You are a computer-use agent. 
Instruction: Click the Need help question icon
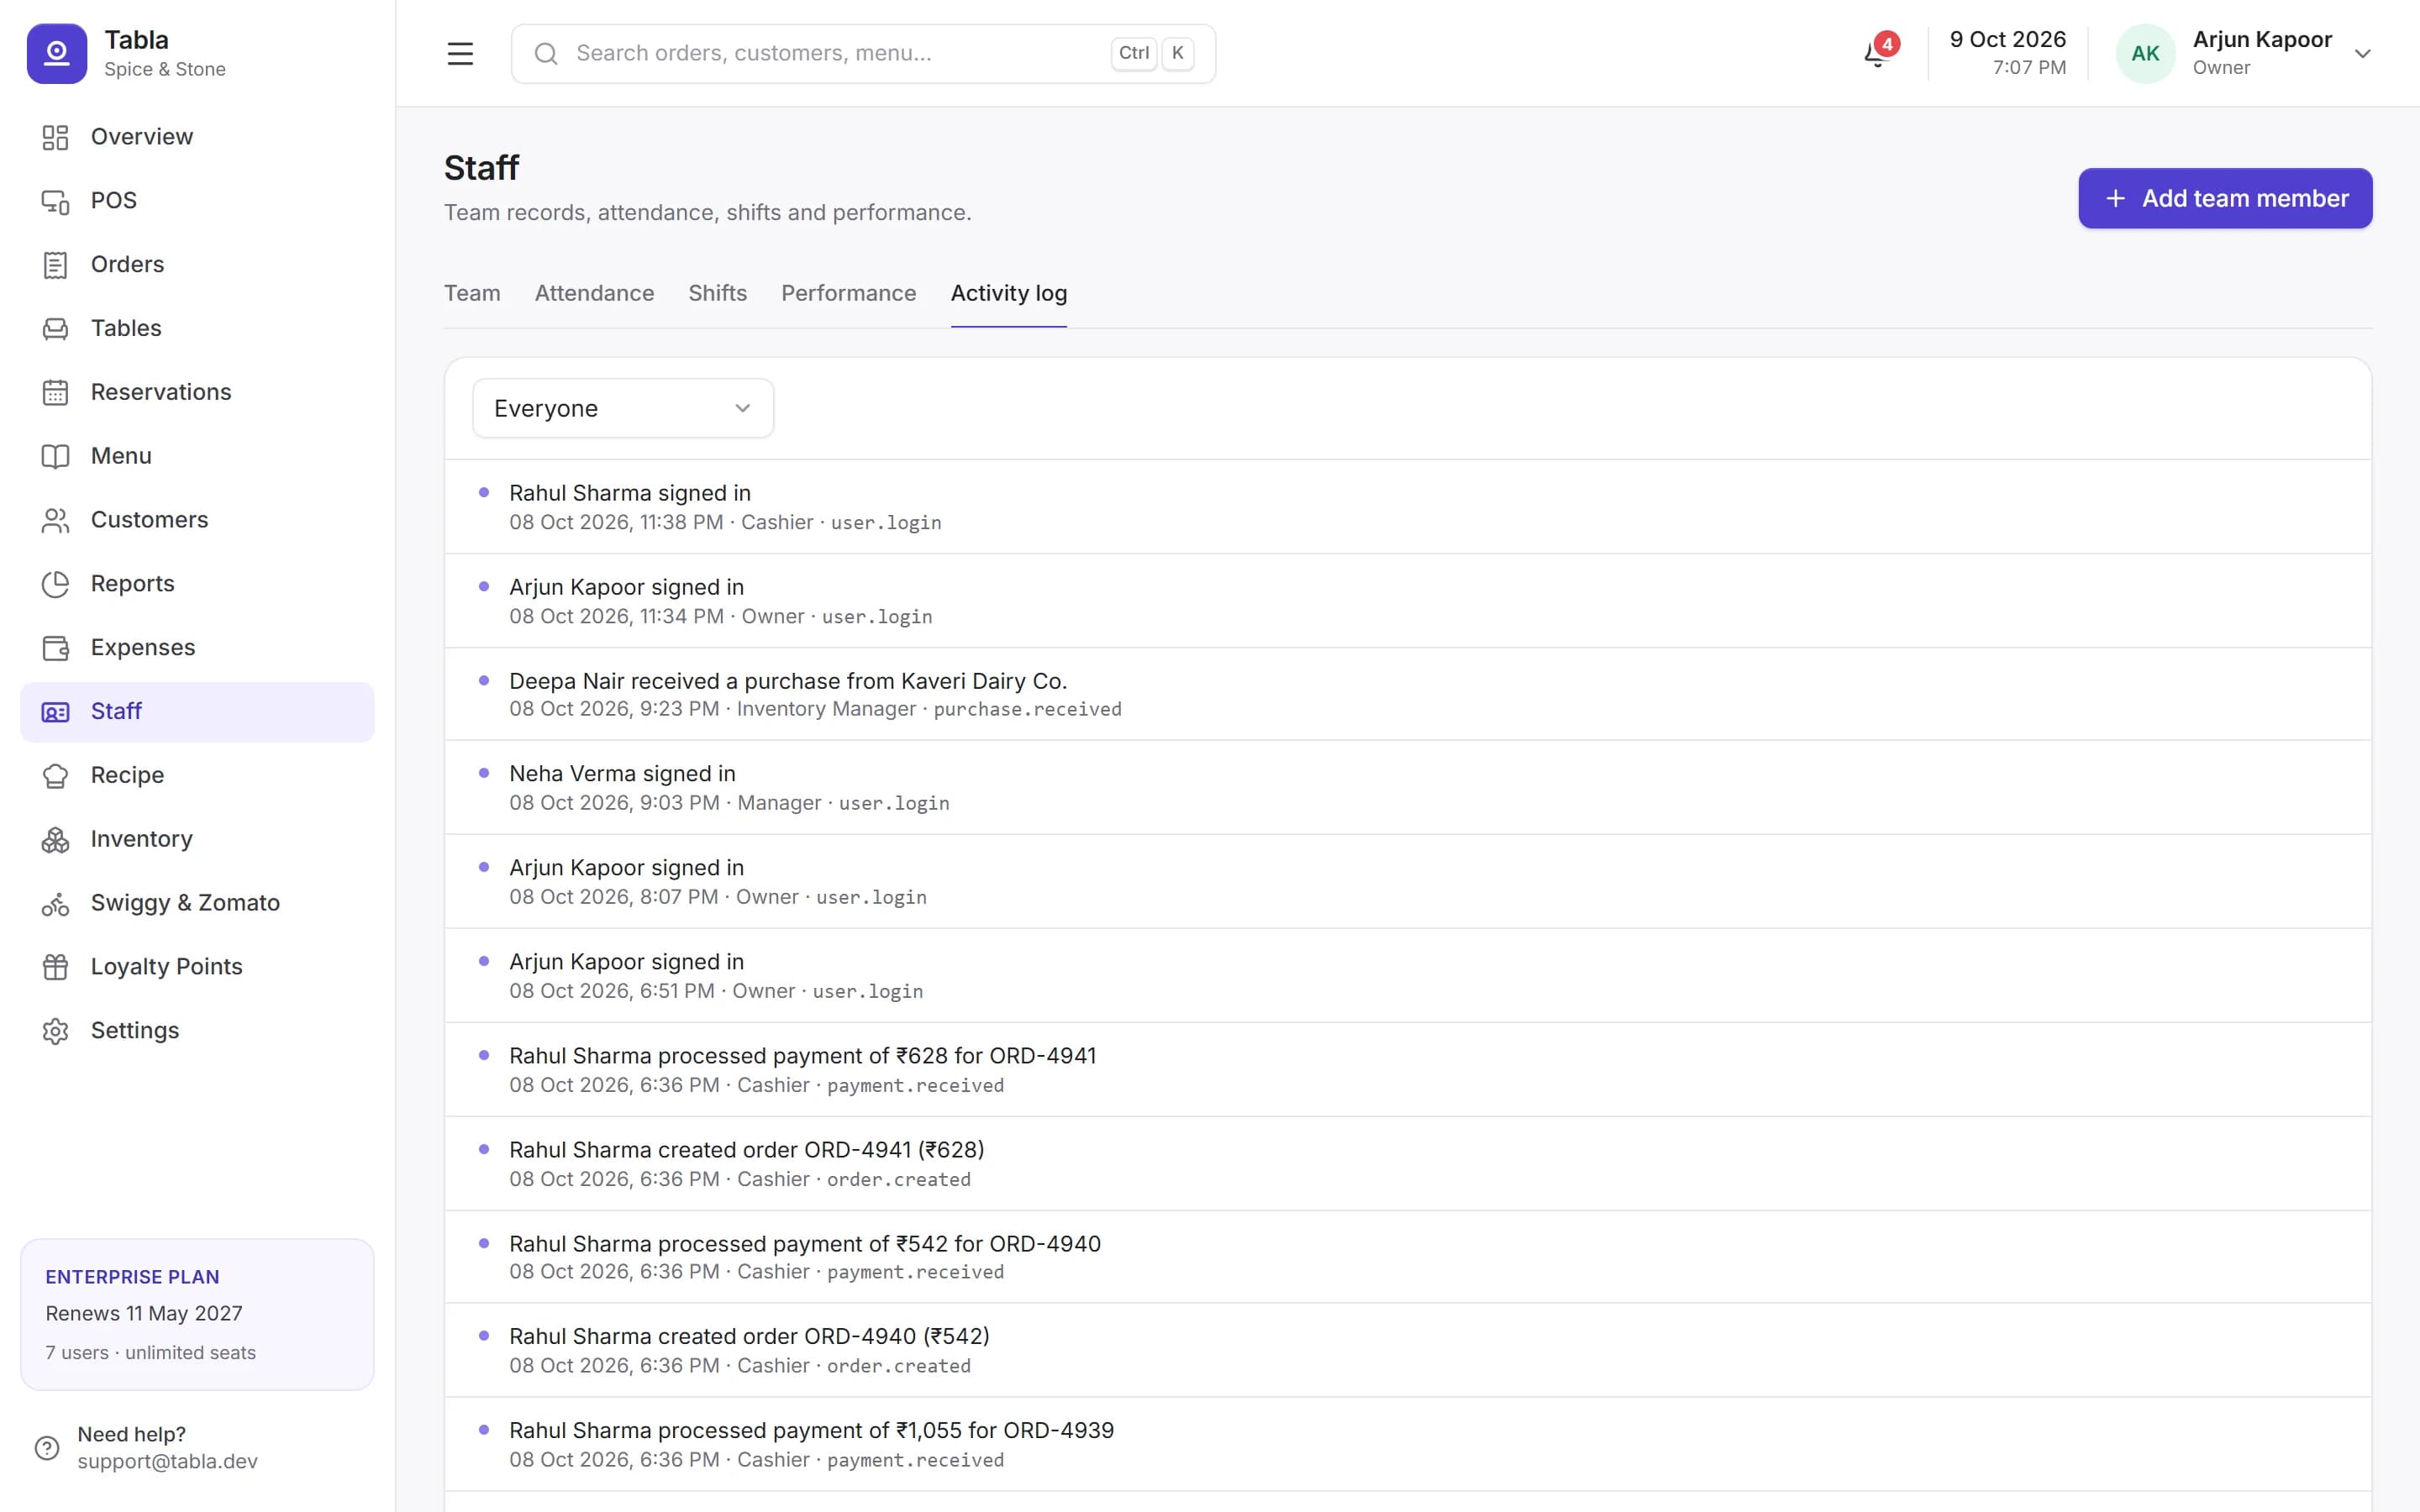(47, 1448)
